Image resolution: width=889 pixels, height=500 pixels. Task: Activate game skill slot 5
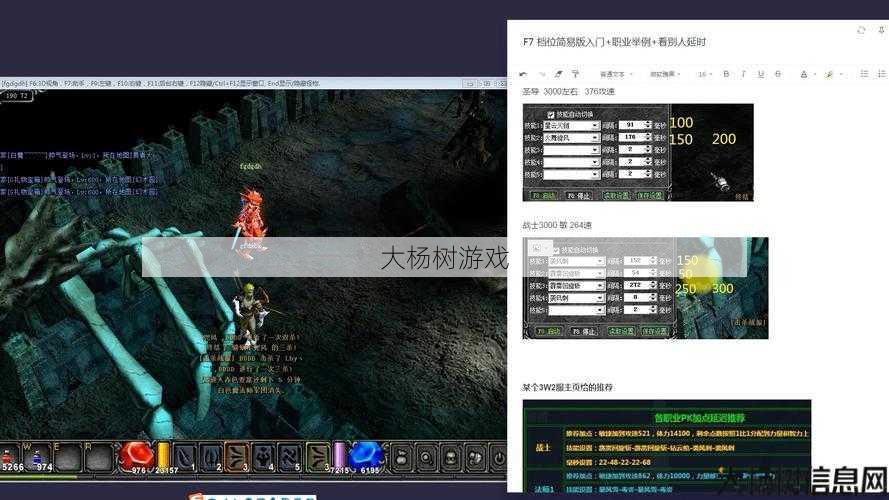click(x=290, y=457)
